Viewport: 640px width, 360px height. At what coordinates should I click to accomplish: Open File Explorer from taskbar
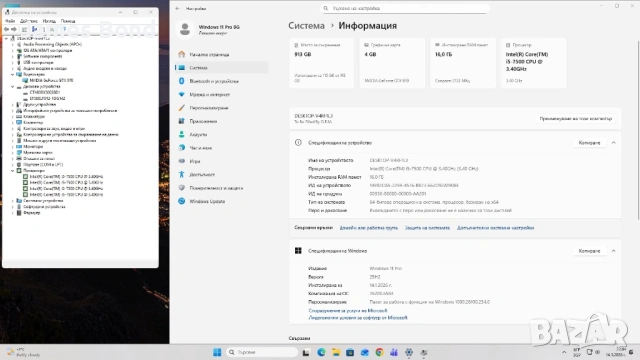pyautogui.click(x=336, y=352)
